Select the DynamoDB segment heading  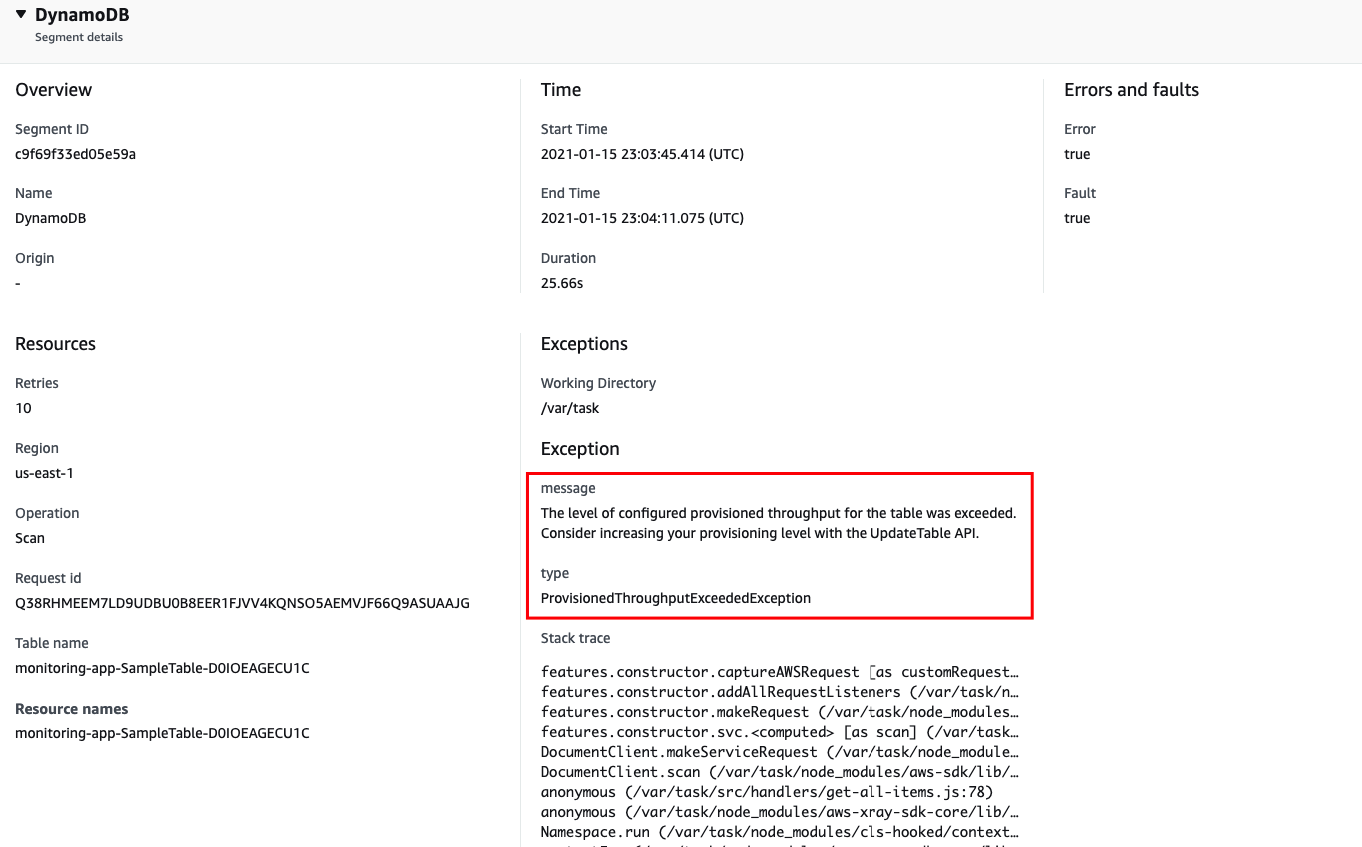point(82,15)
